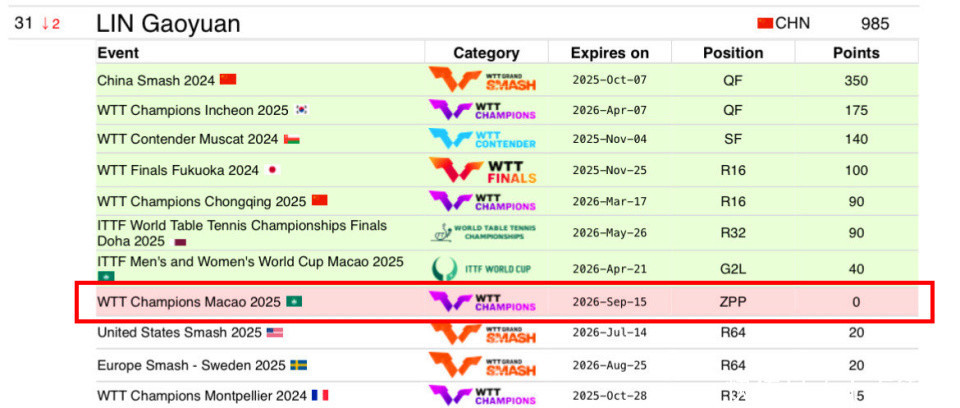
Task: Click WTT Contender logo in Muscat row
Action: coord(482,139)
